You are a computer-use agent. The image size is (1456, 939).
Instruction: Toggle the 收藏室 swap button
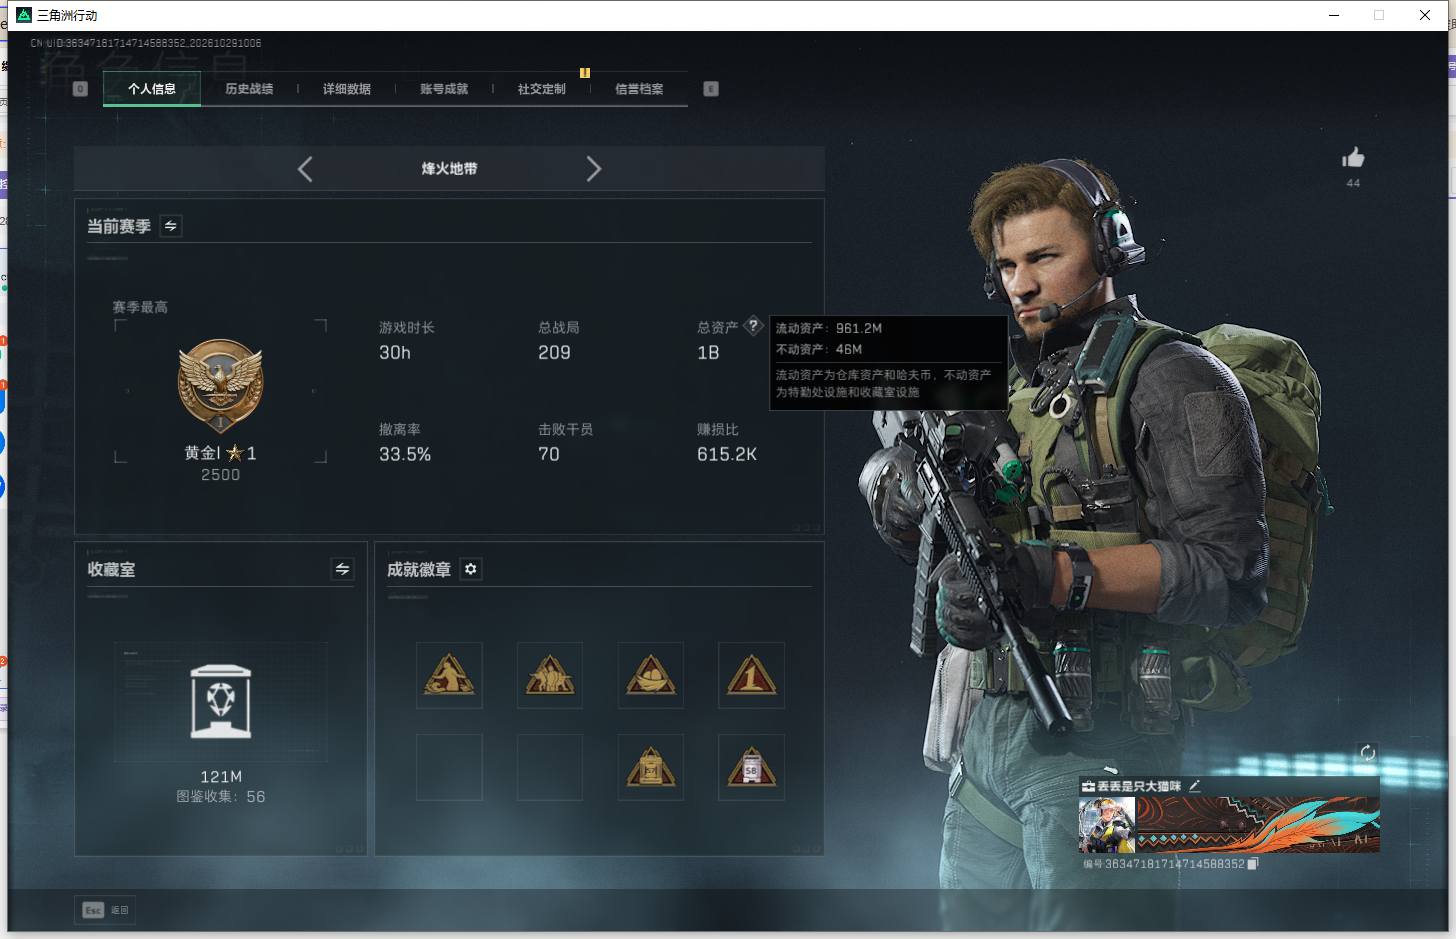pos(342,569)
